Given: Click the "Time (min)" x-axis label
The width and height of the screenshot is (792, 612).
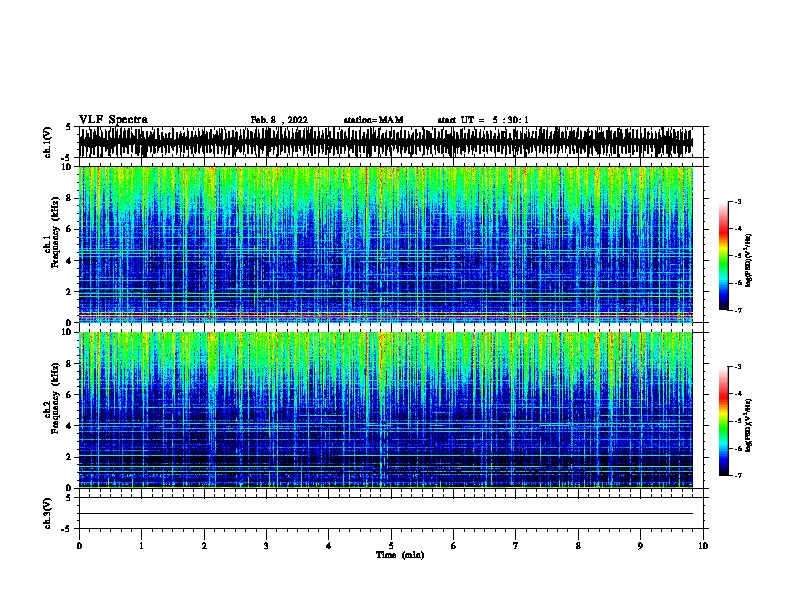Looking at the screenshot, I should point(400,555).
